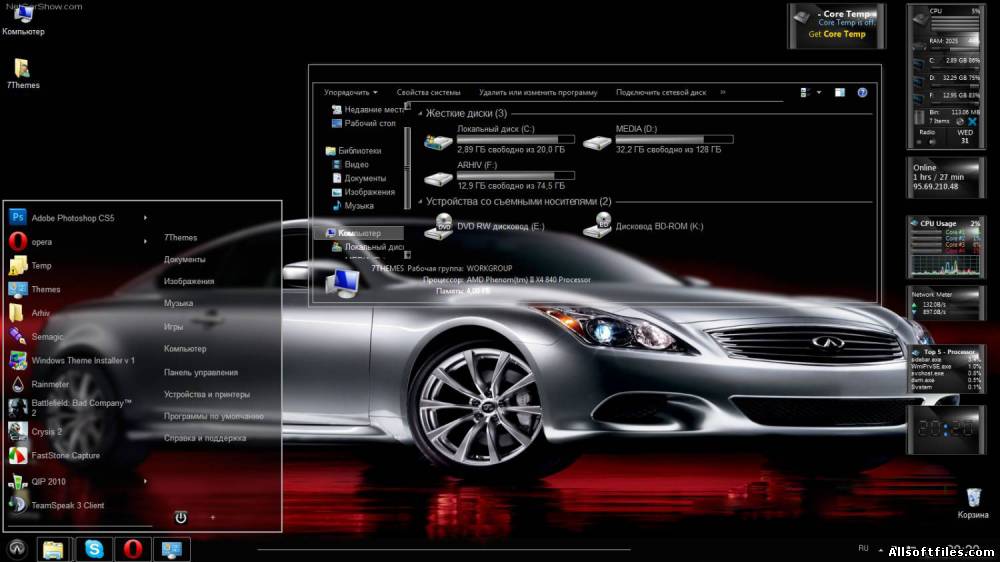1000x562 pixels.
Task: Open Arhiv folder in Start menu
Action: click(41, 313)
